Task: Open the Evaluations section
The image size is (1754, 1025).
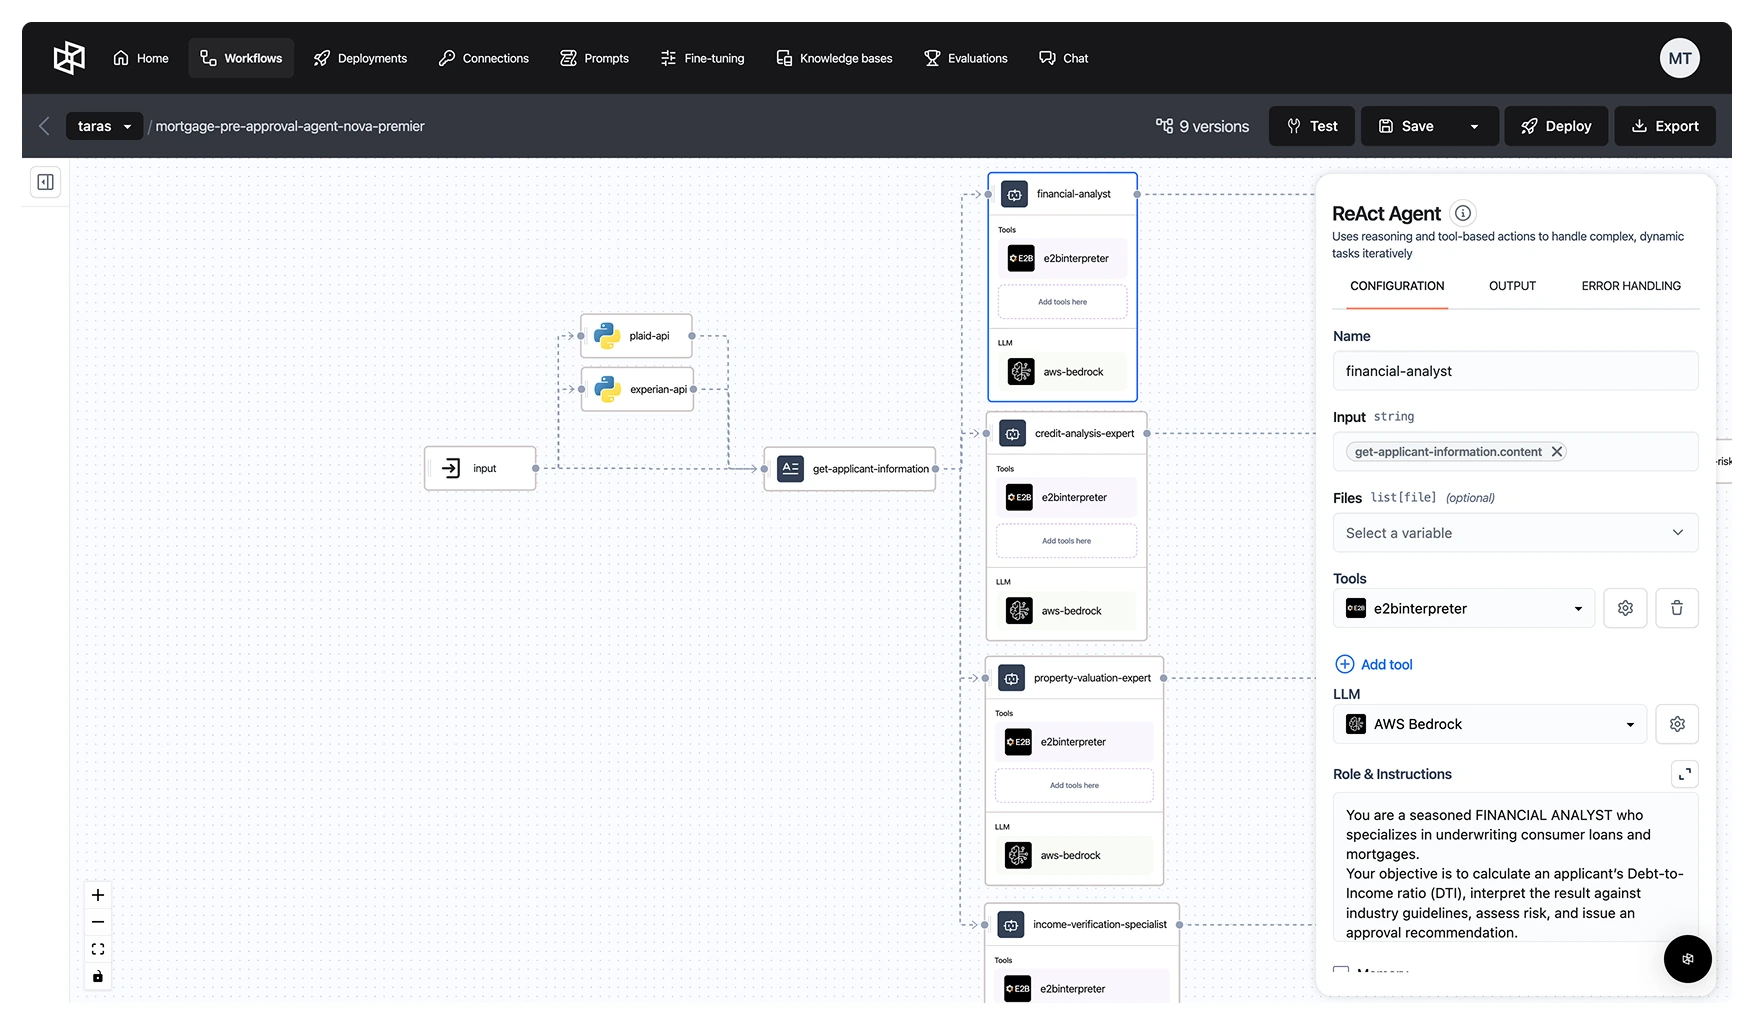Action: (x=966, y=58)
